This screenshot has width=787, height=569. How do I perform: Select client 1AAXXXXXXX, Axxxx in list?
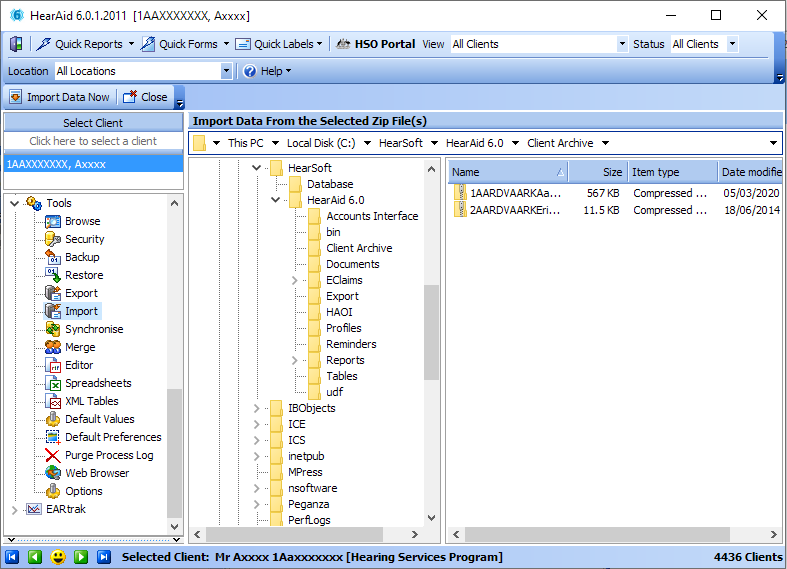click(93, 164)
